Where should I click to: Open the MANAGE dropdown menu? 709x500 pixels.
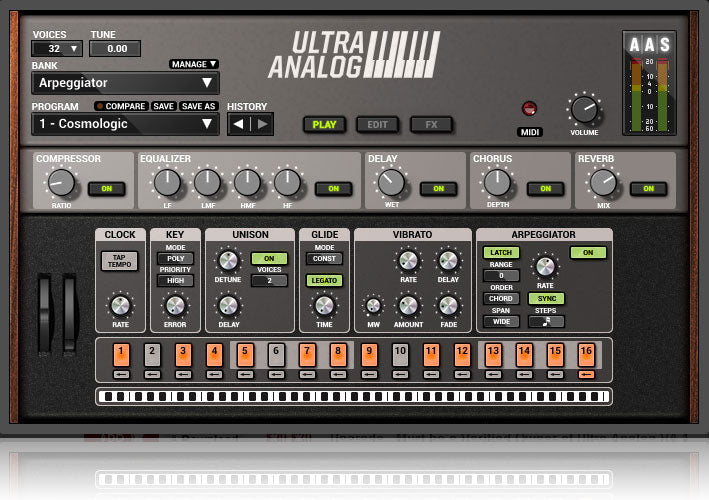(194, 64)
